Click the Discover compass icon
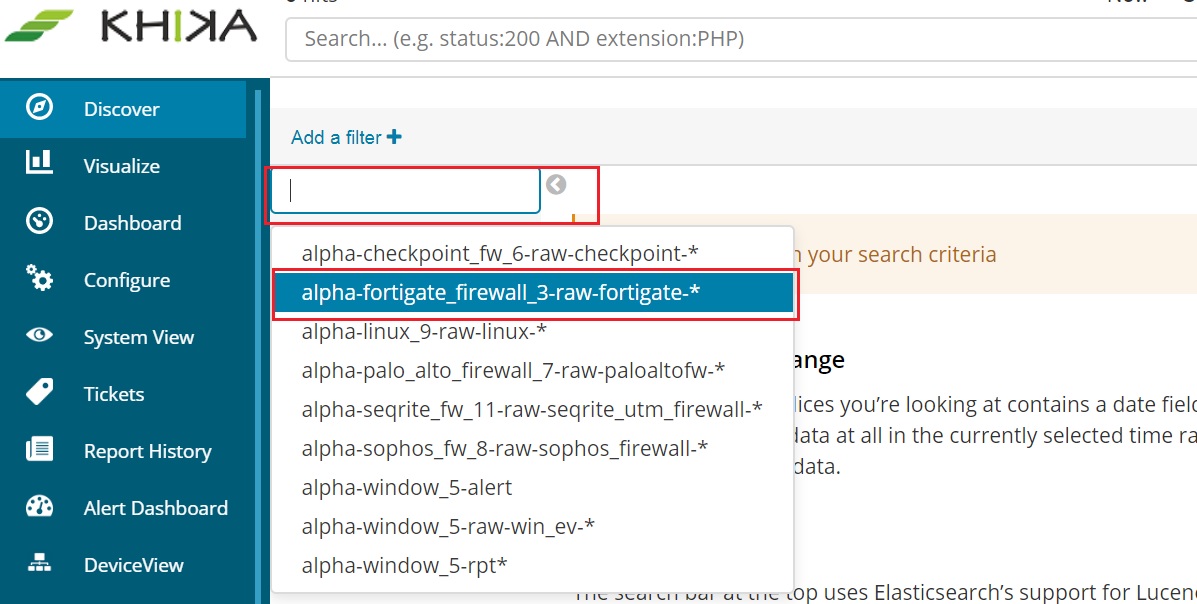This screenshot has height=604, width=1197. (40, 108)
